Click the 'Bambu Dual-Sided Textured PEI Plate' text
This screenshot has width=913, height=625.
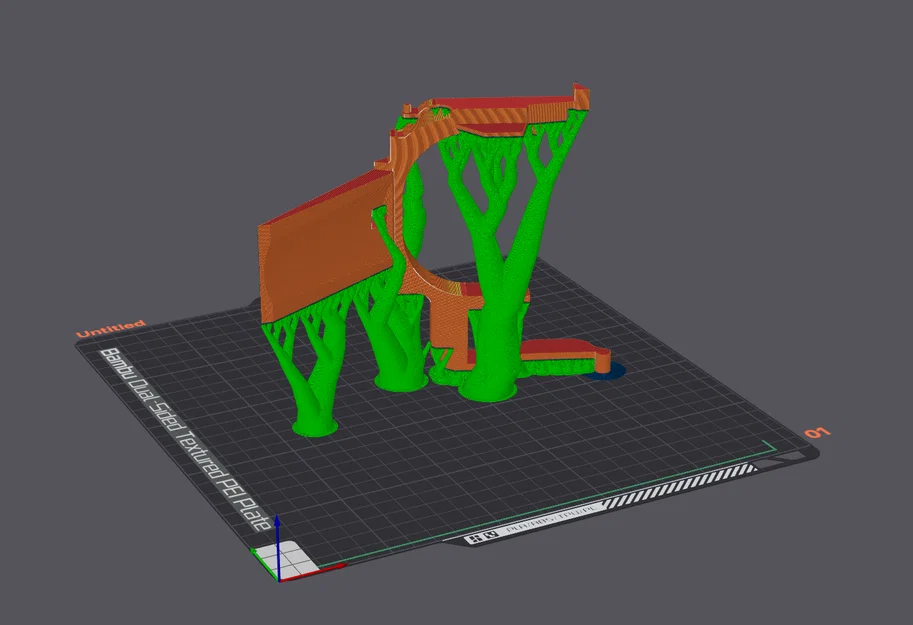(x=185, y=439)
